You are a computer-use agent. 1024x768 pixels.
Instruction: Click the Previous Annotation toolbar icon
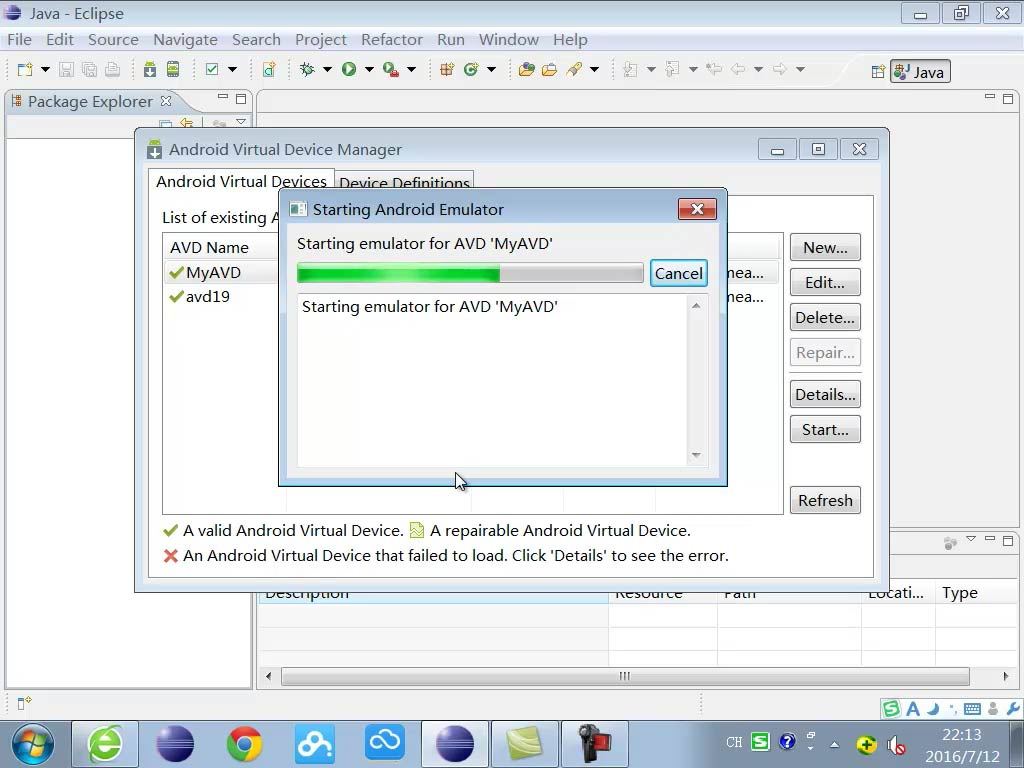(x=672, y=69)
